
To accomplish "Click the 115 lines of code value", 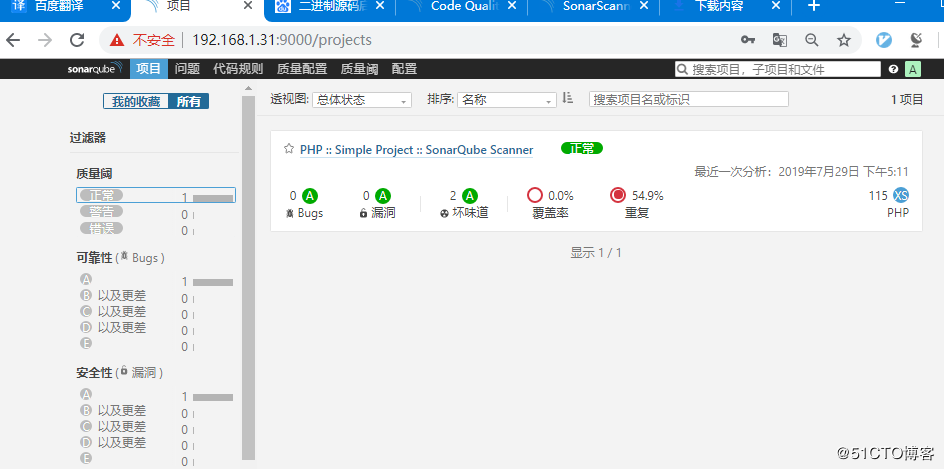I will tap(878, 196).
